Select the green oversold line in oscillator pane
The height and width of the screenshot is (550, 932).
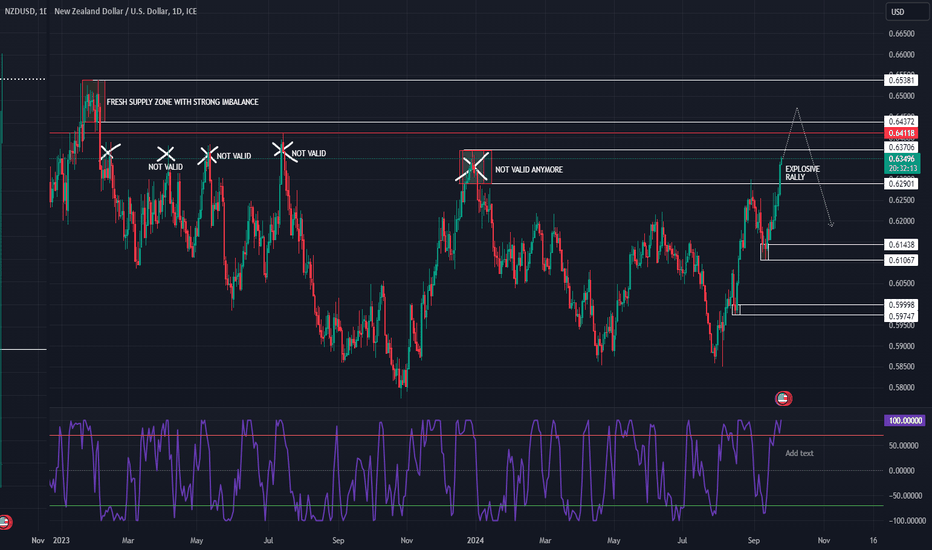(467, 505)
